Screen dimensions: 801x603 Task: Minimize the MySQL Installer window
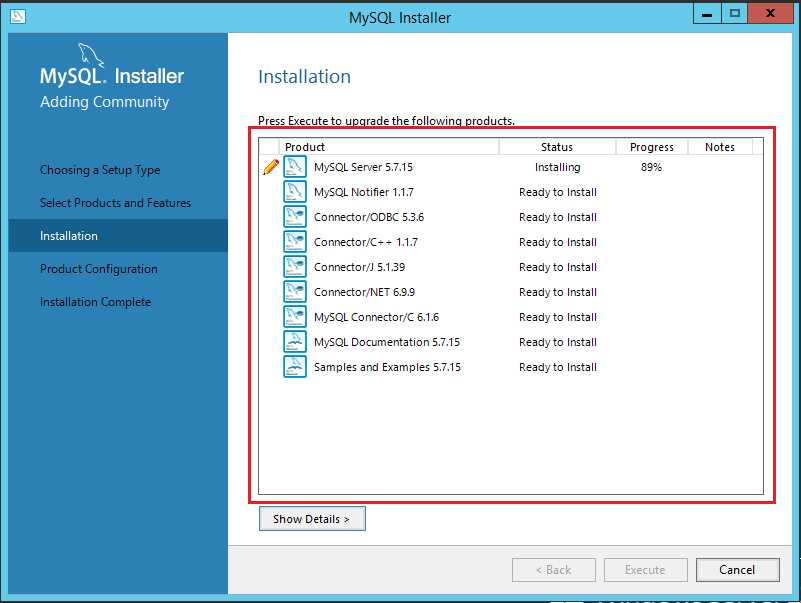707,14
